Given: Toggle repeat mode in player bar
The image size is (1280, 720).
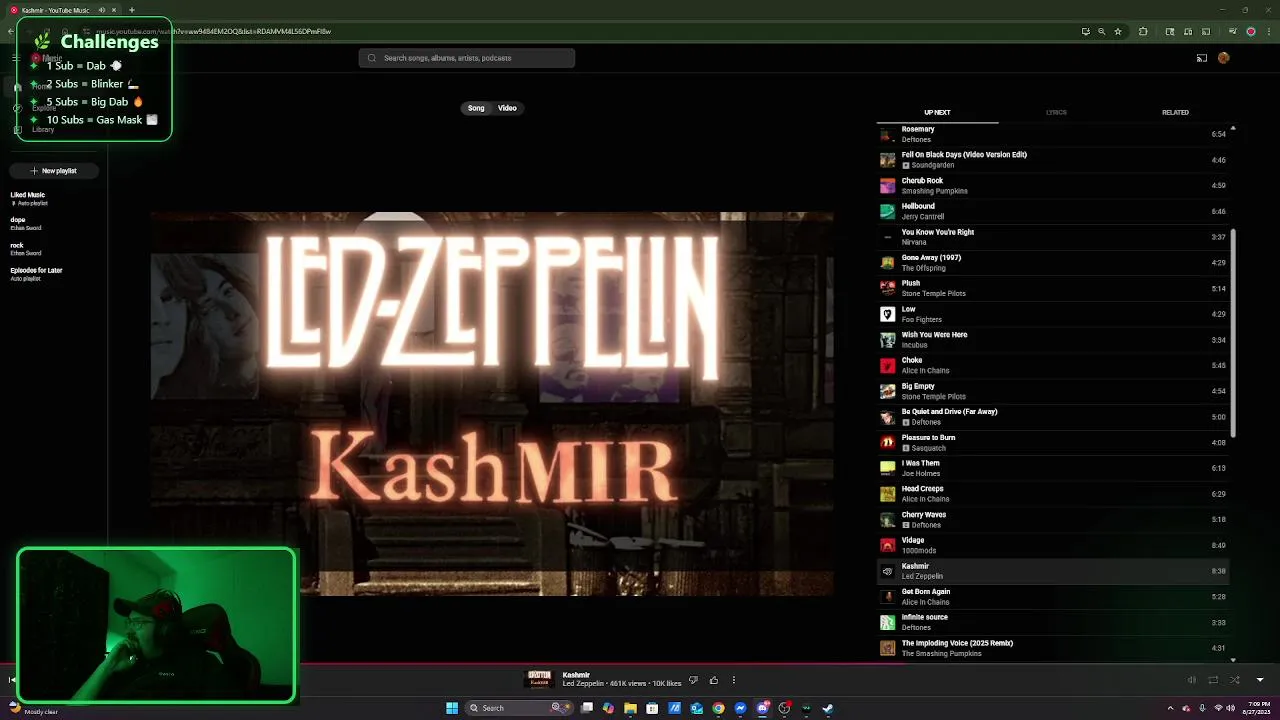Looking at the screenshot, I should point(1213,680).
